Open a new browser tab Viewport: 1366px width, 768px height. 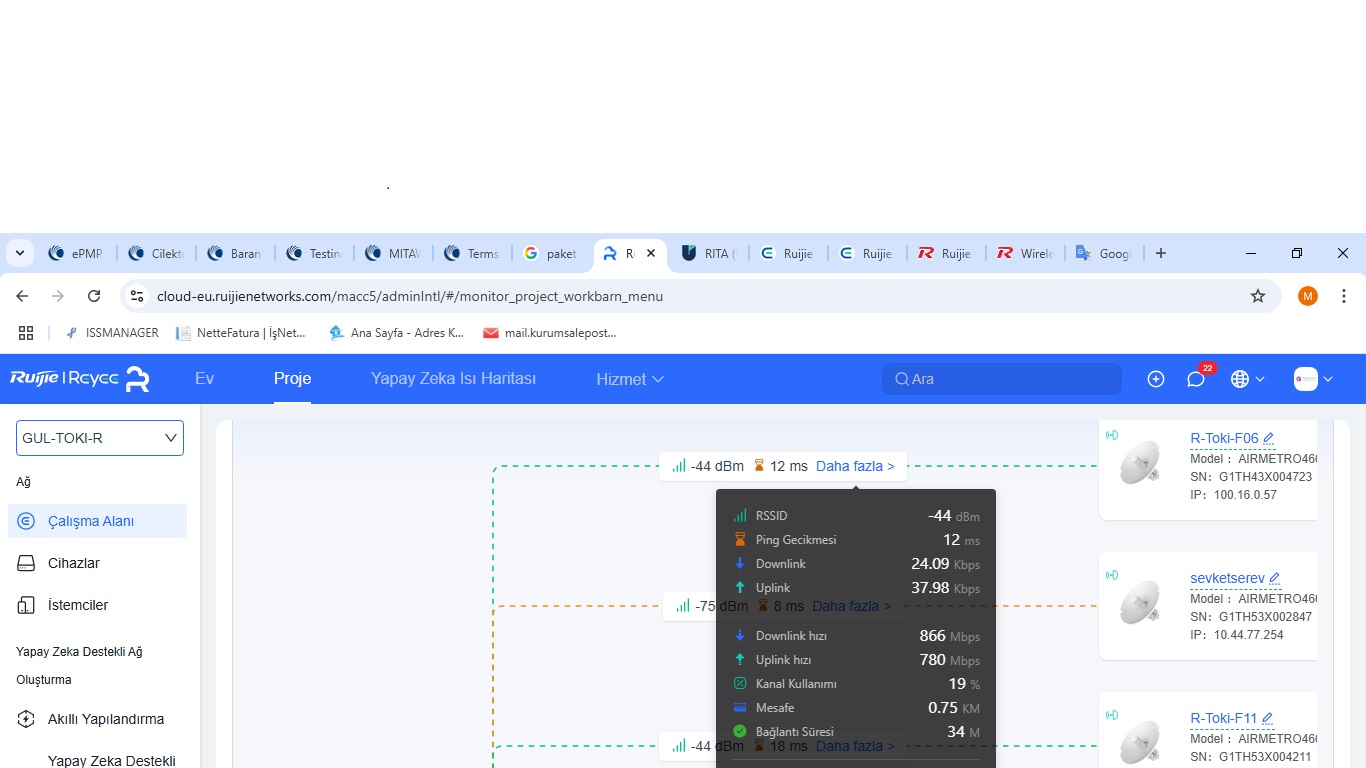(1161, 254)
